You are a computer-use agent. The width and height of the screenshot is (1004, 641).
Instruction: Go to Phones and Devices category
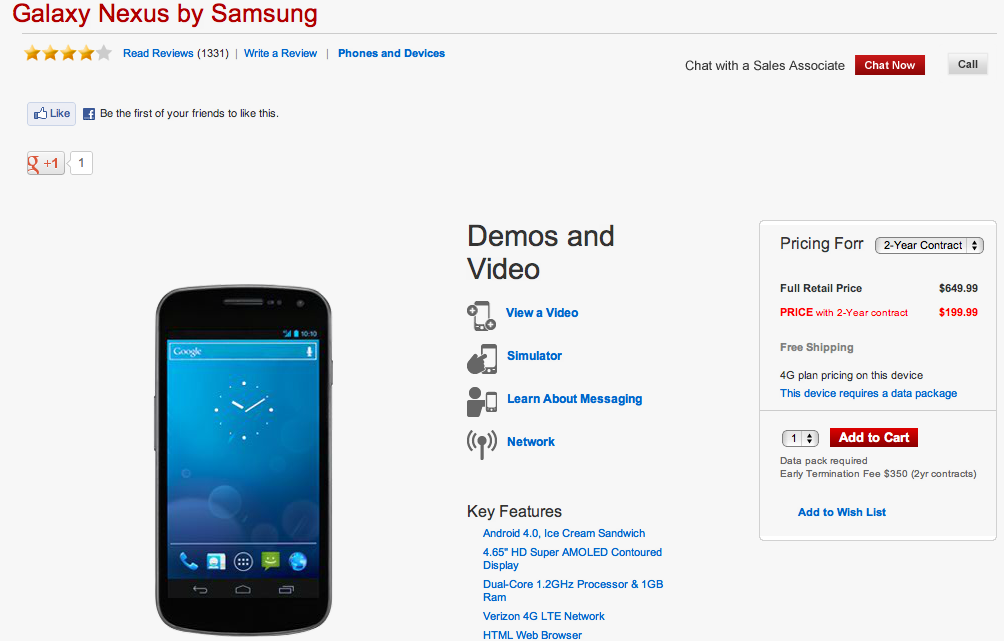coord(391,54)
